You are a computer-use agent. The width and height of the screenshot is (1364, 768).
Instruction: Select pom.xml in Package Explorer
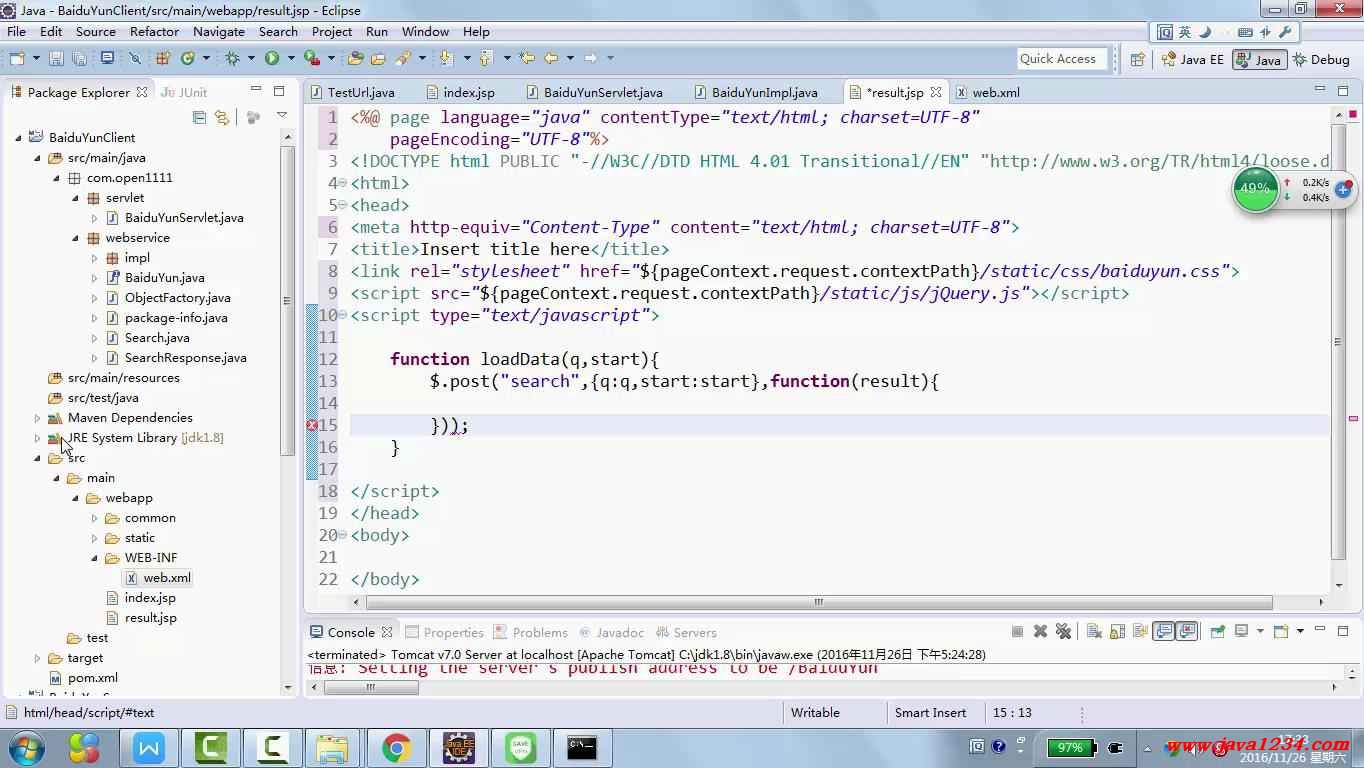tap(93, 678)
